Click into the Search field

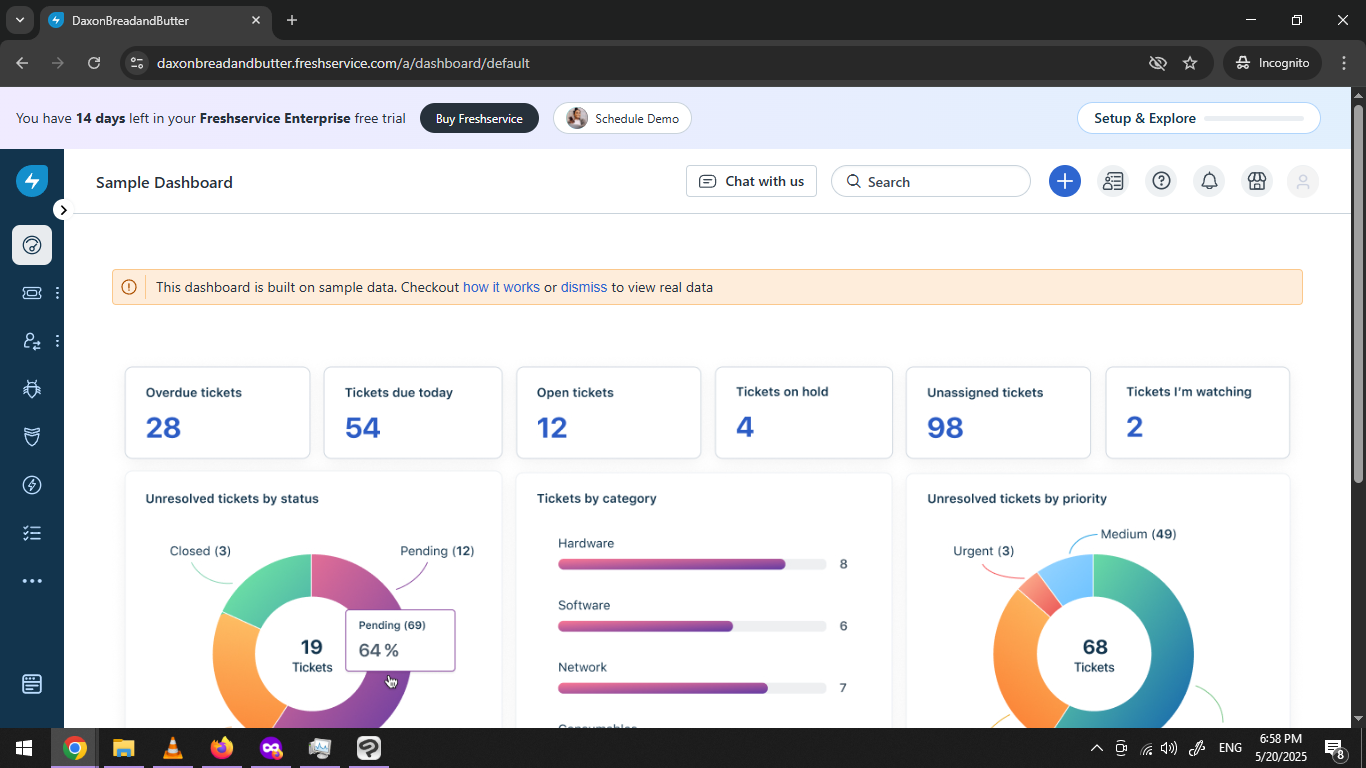pos(931,181)
